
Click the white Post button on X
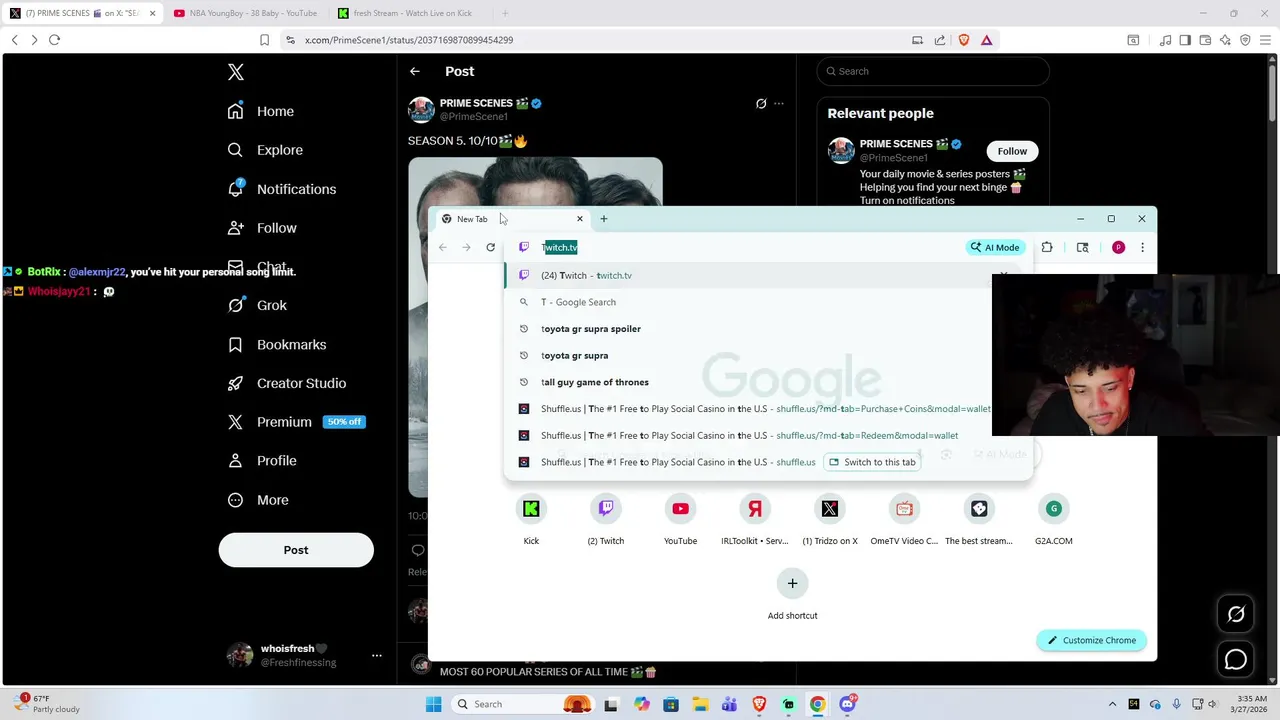296,550
